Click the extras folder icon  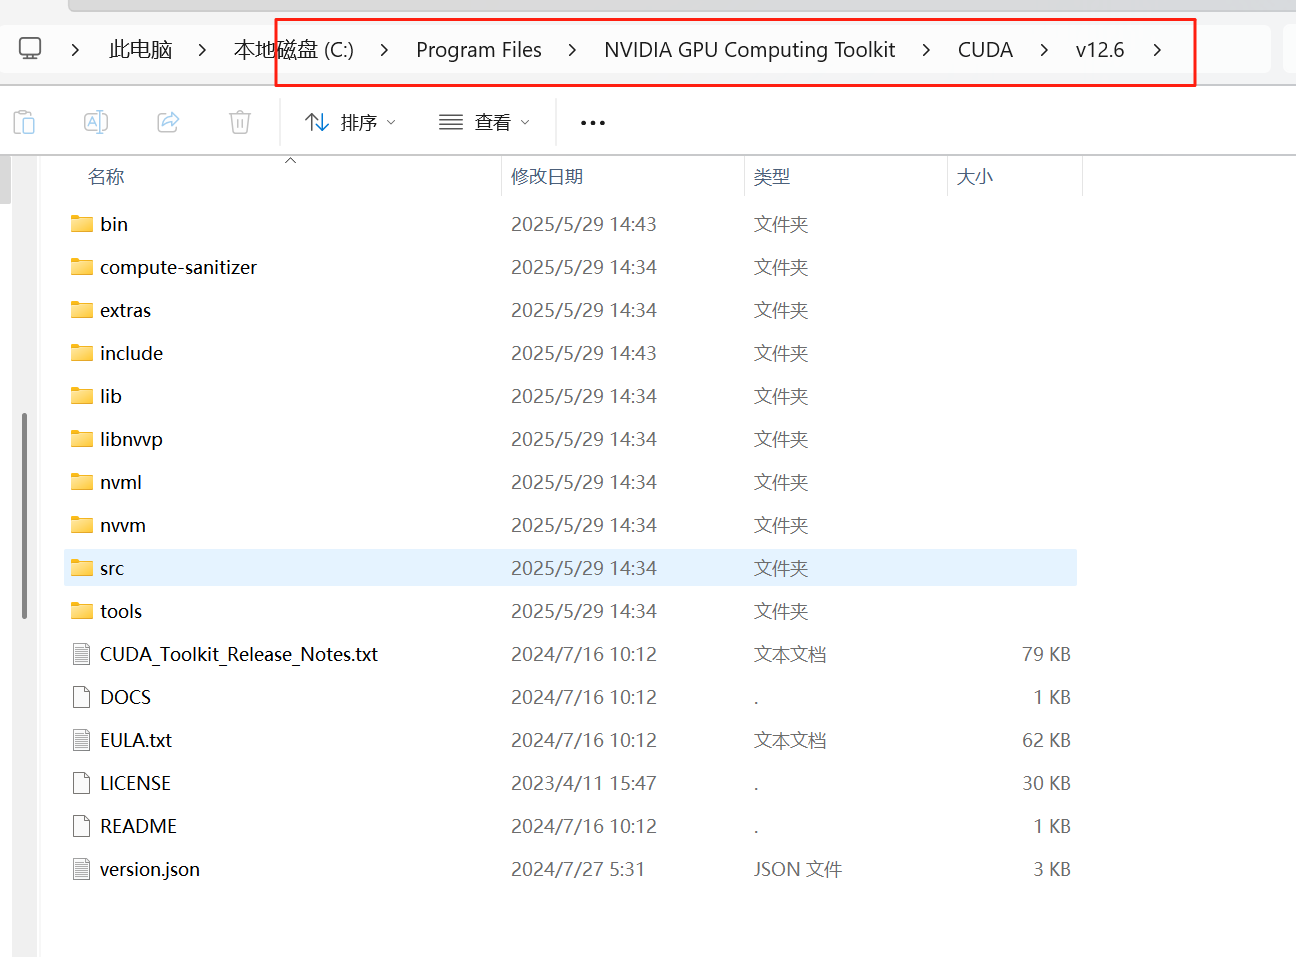pyautogui.click(x=82, y=309)
